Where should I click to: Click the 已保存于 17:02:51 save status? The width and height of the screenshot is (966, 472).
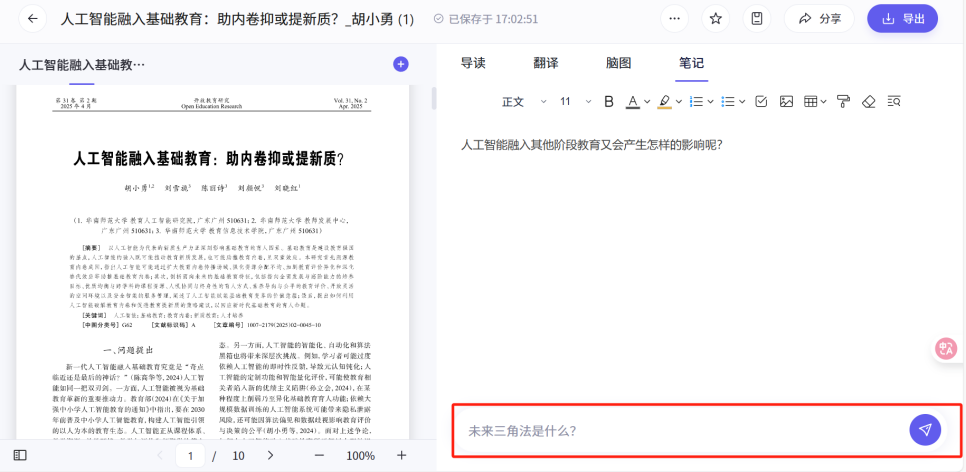click(x=486, y=19)
